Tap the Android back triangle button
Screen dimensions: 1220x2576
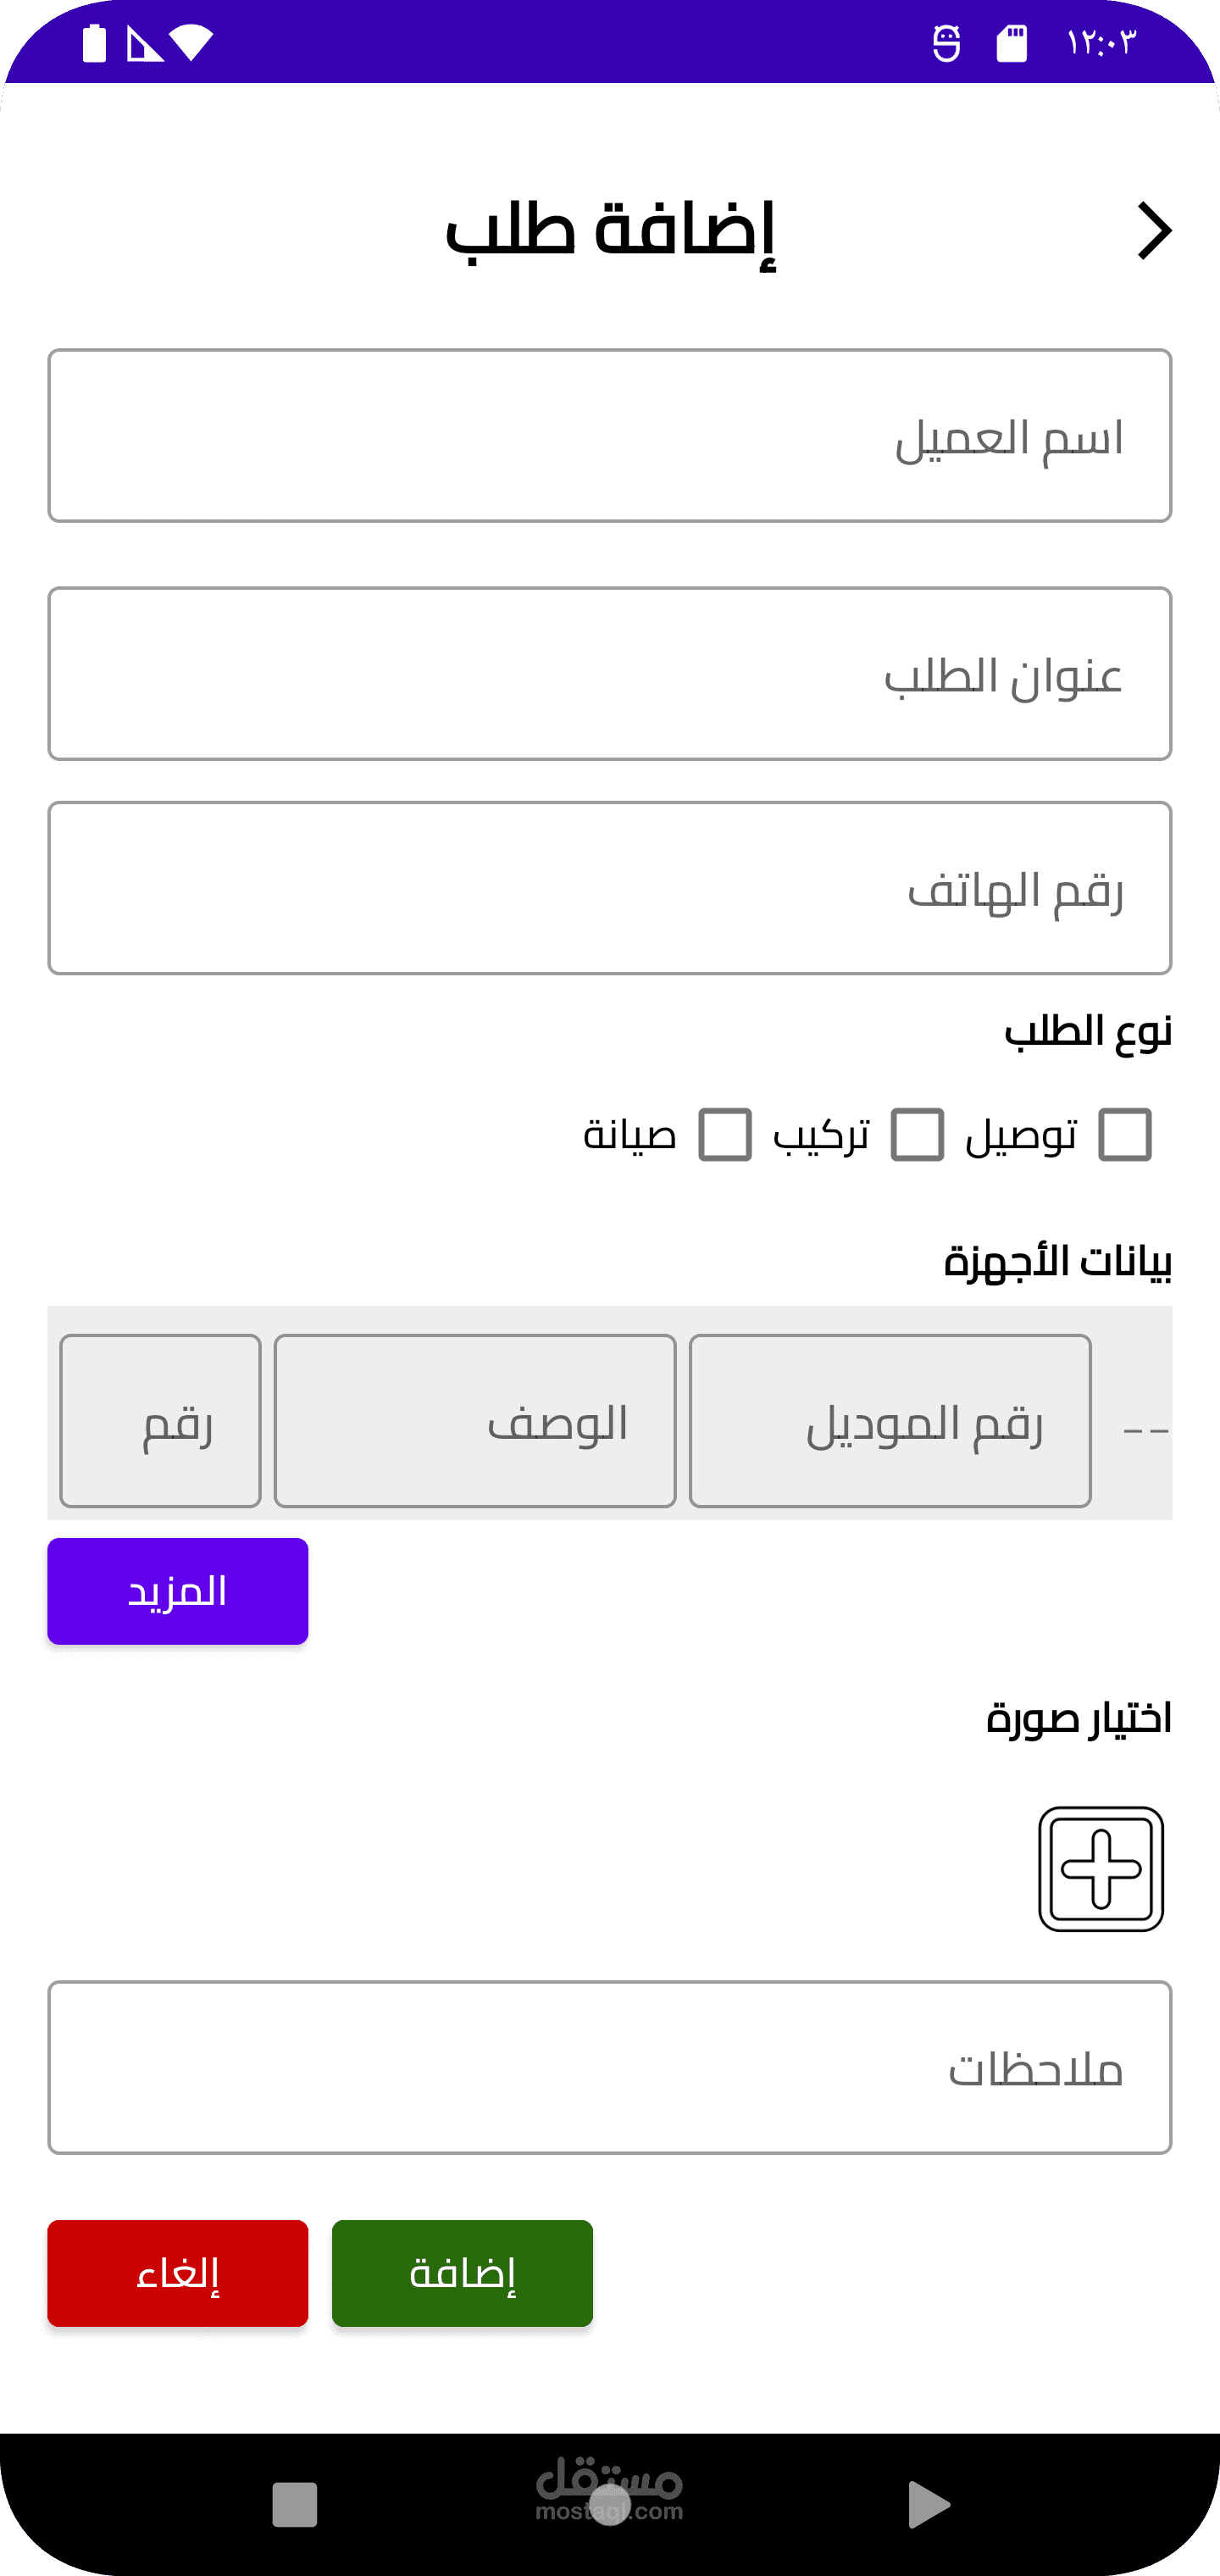(x=928, y=2504)
